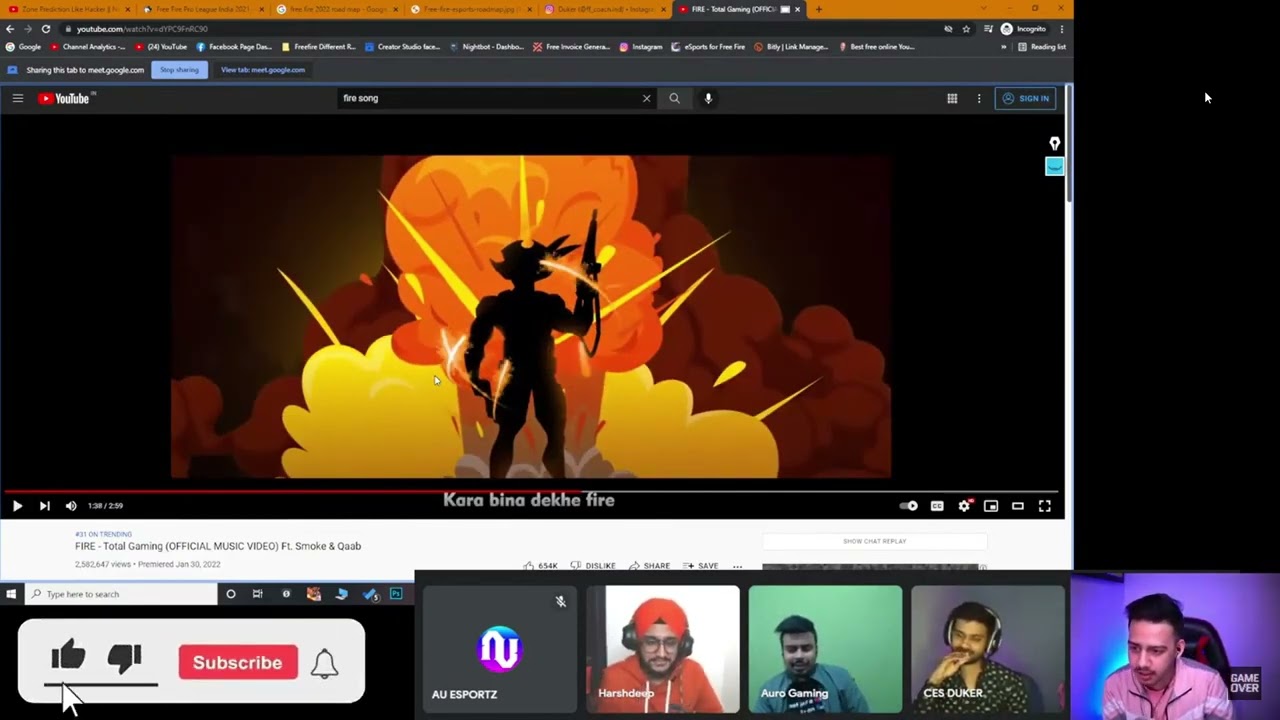Viewport: 1280px width, 720px height.
Task: Sign in to YouTube
Action: click(1025, 98)
